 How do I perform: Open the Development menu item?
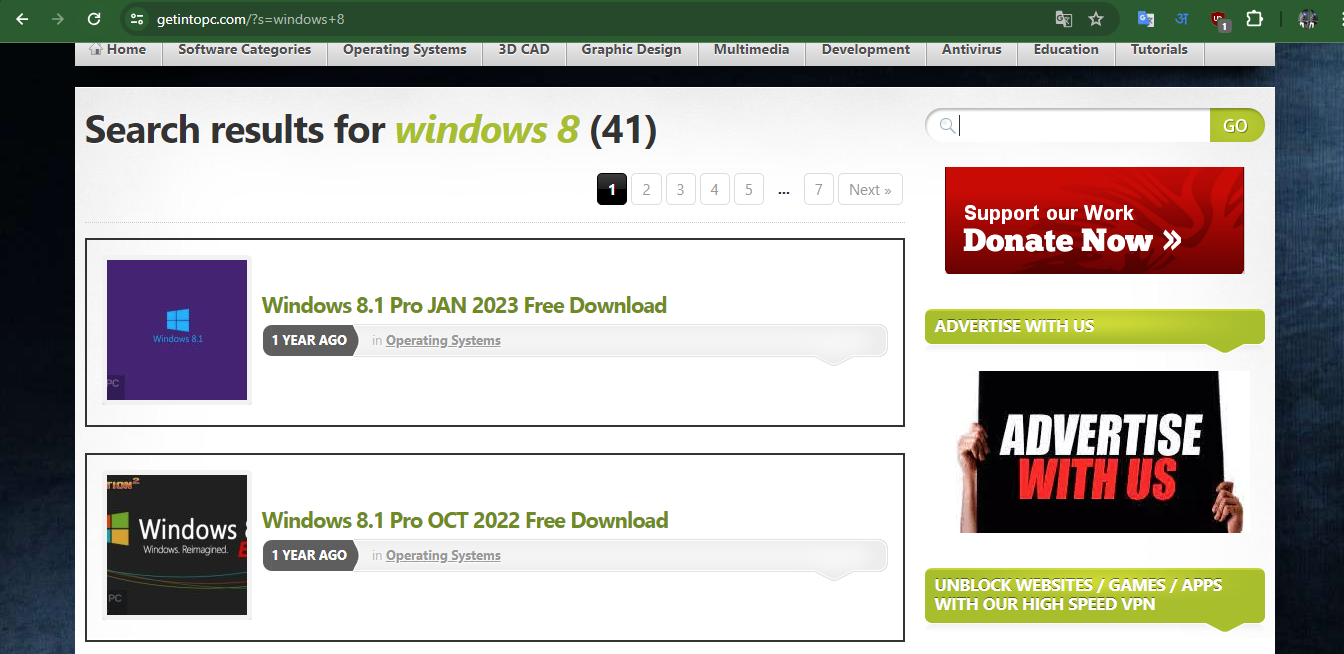click(866, 49)
